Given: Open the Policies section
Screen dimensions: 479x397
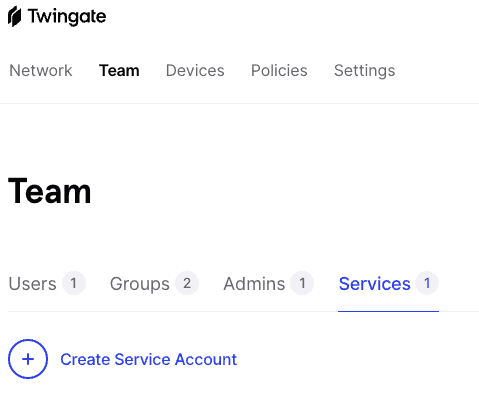Looking at the screenshot, I should (279, 70).
